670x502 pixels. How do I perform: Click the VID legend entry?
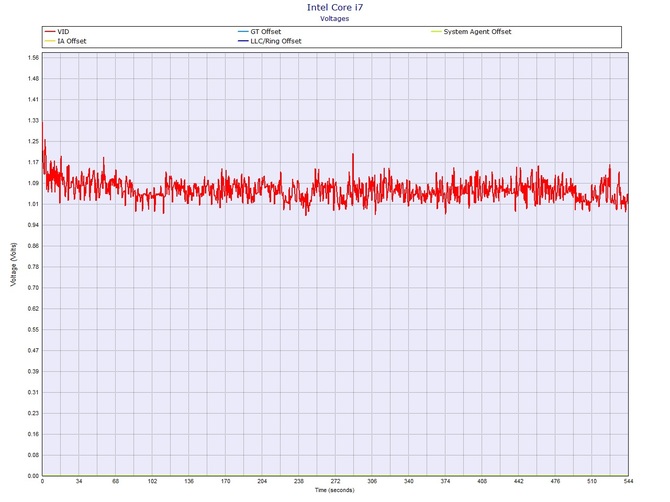point(57,32)
